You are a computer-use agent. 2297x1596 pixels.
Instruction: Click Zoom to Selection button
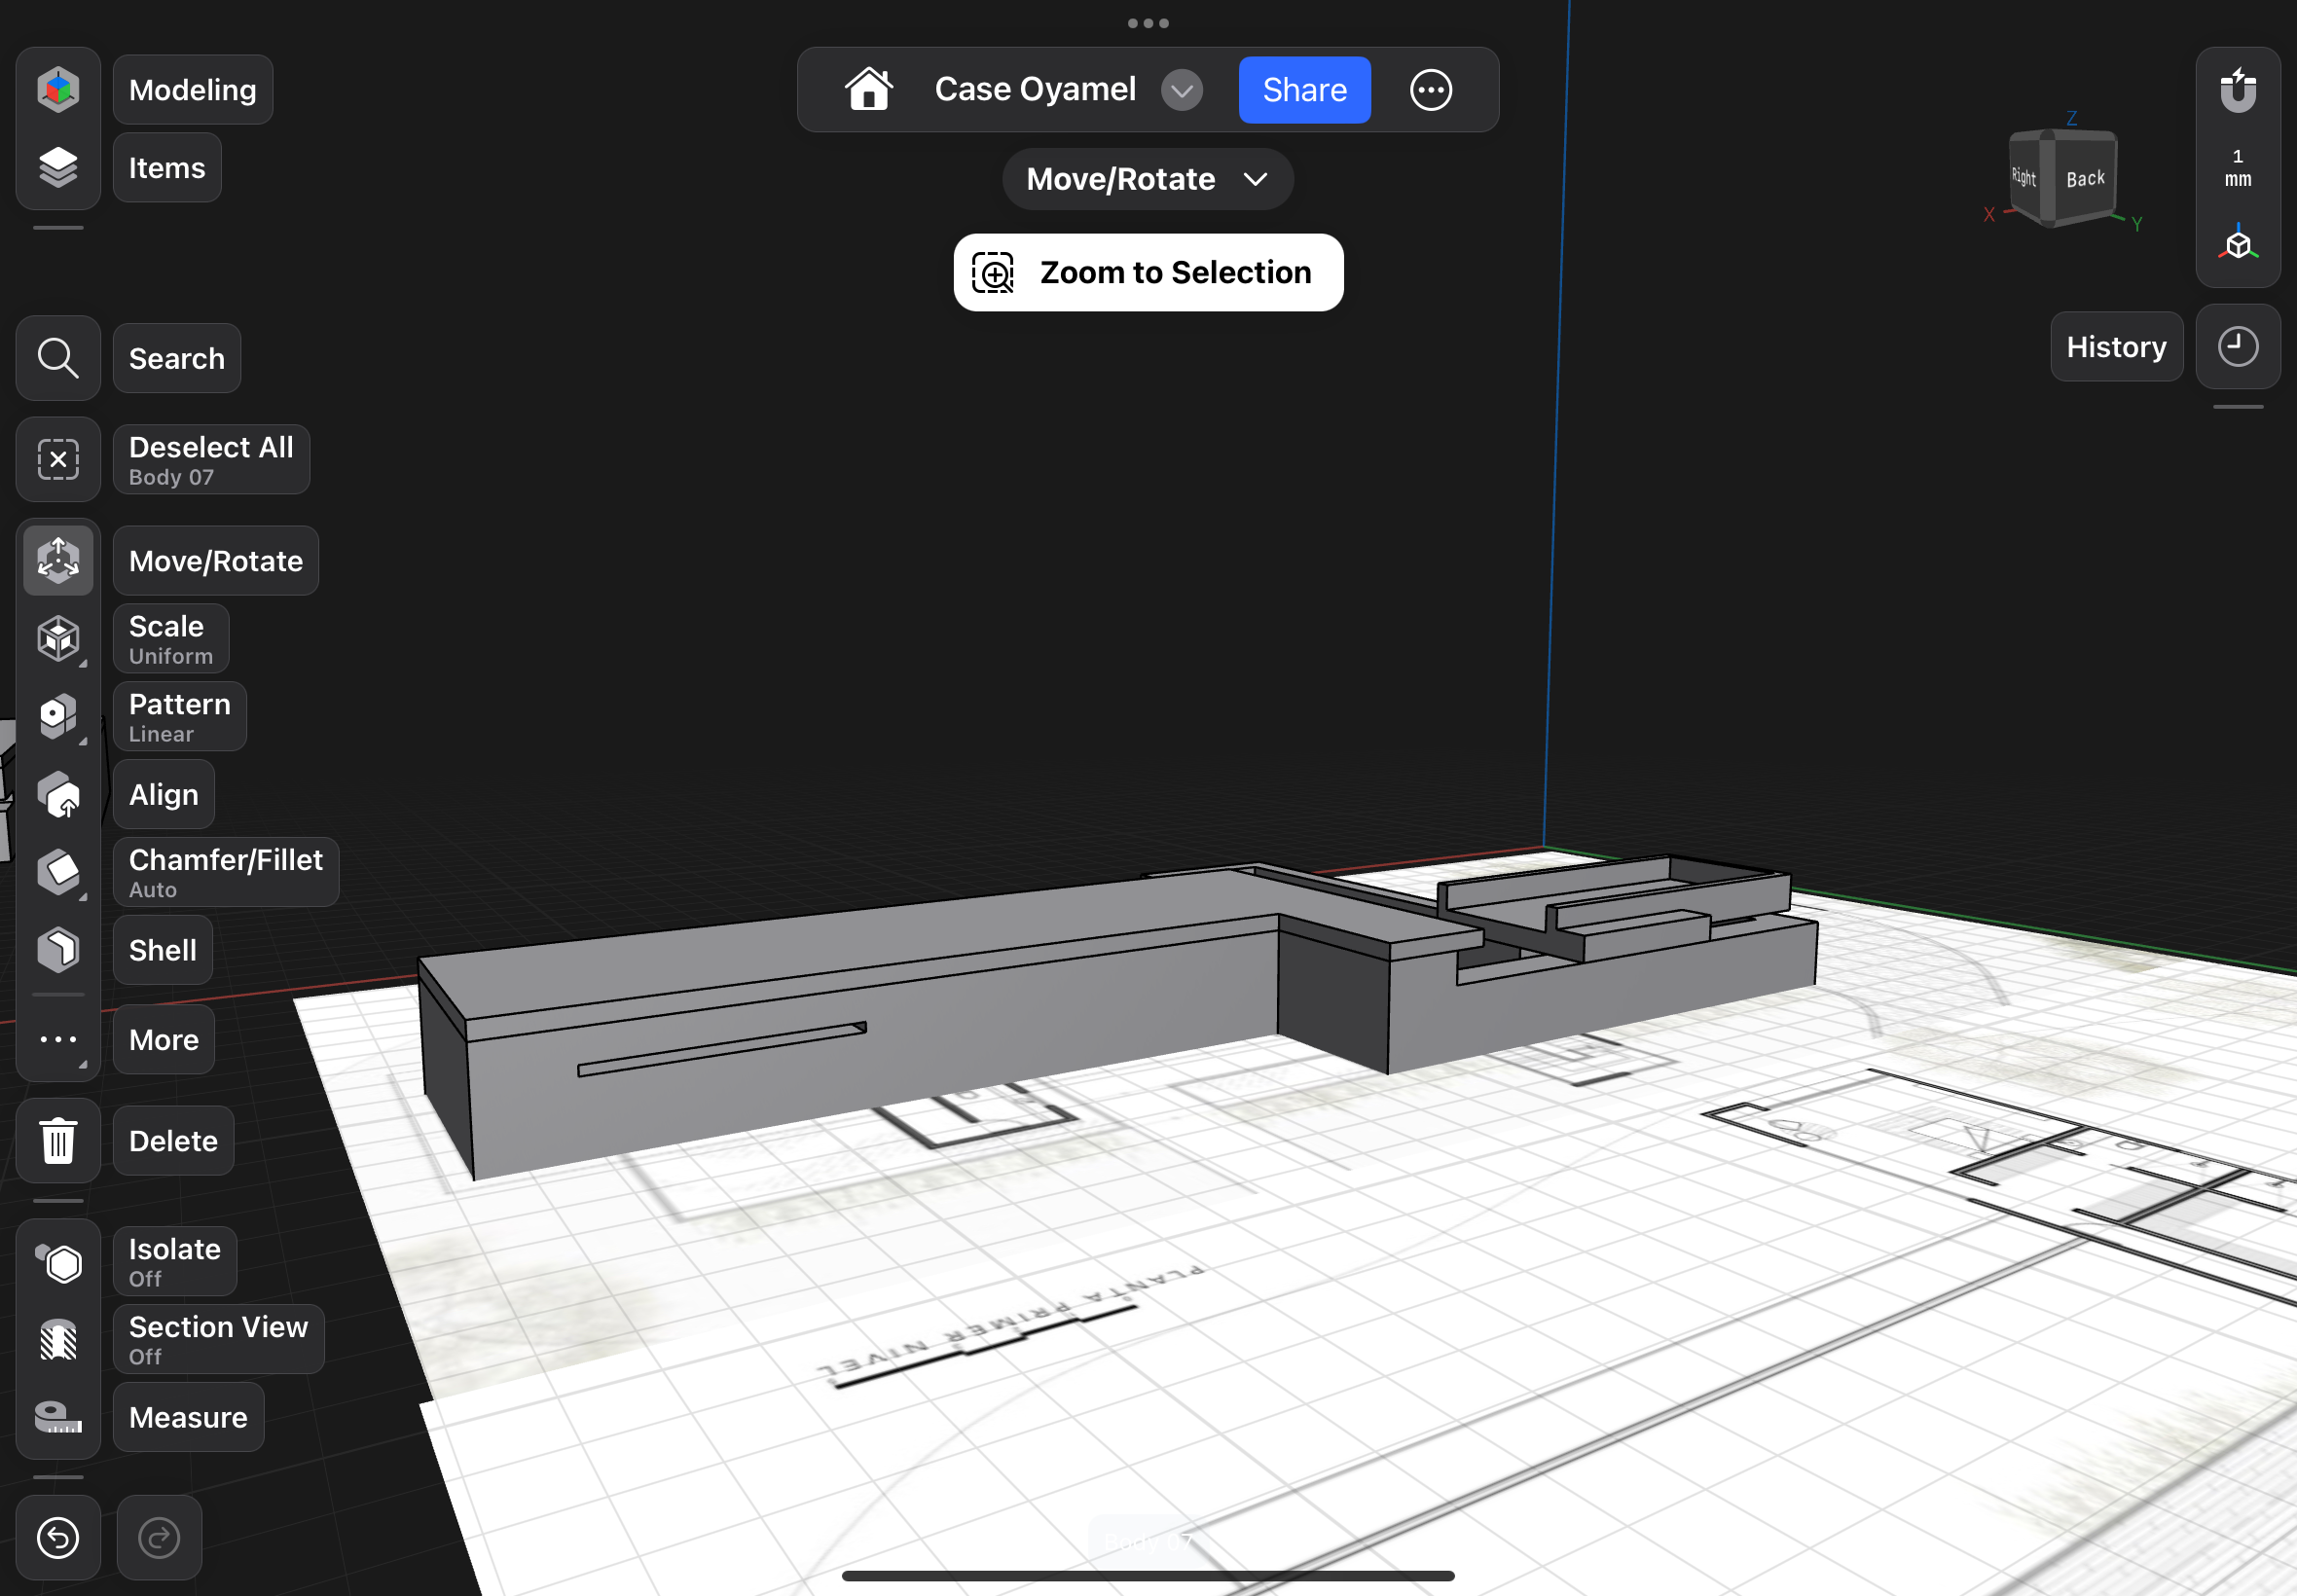tap(1148, 272)
